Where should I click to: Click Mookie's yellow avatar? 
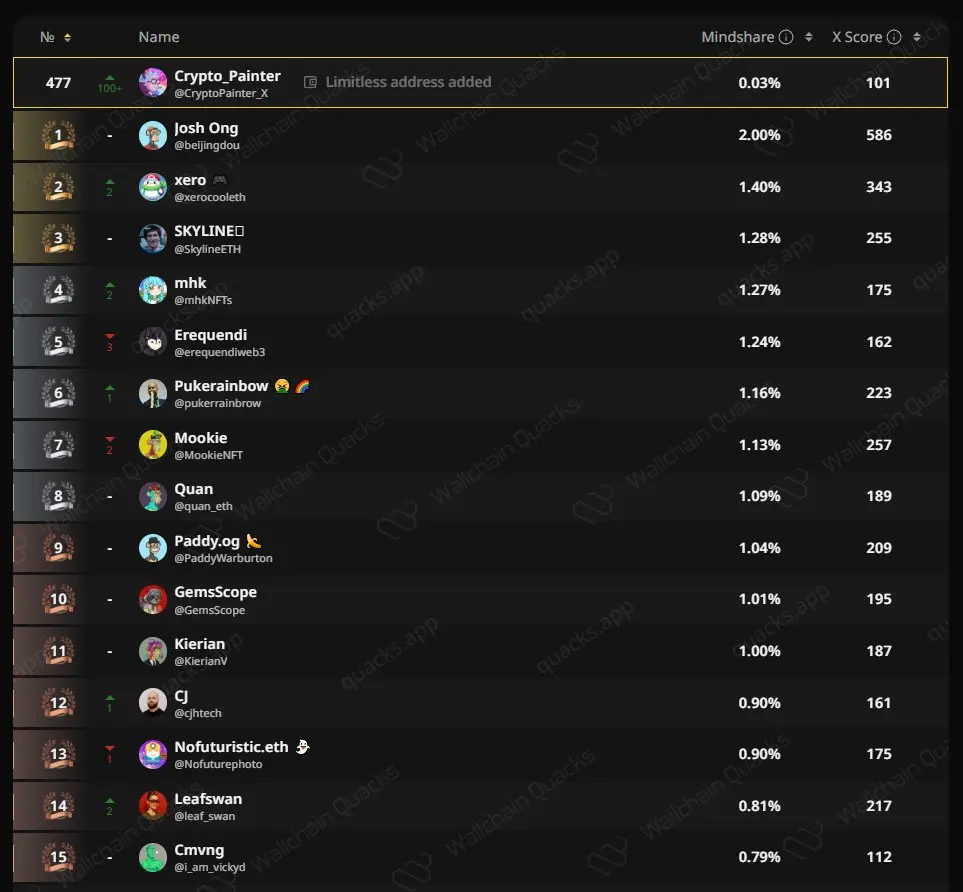(x=153, y=445)
